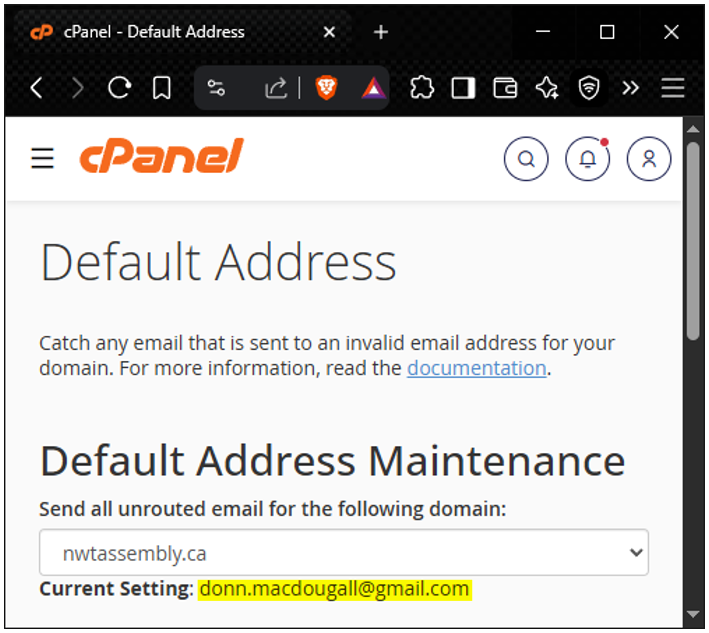Expand the nwtassembly.ca domain dropdown

point(344,553)
